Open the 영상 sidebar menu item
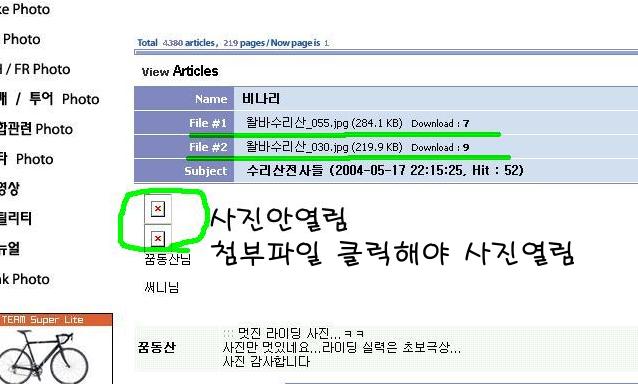 tap(9, 189)
